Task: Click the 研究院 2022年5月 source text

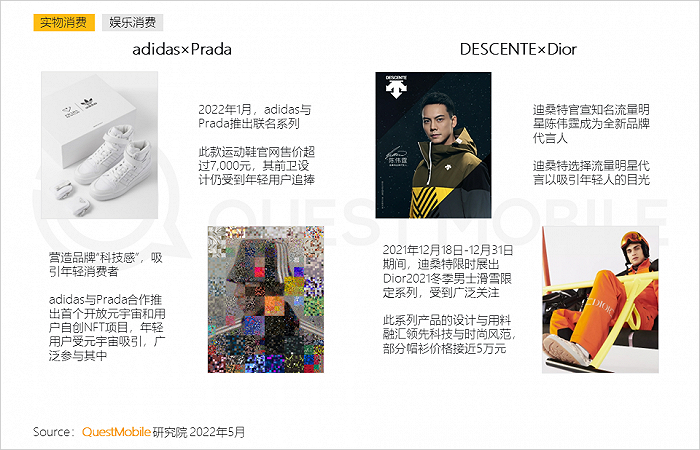Action: coord(199,432)
